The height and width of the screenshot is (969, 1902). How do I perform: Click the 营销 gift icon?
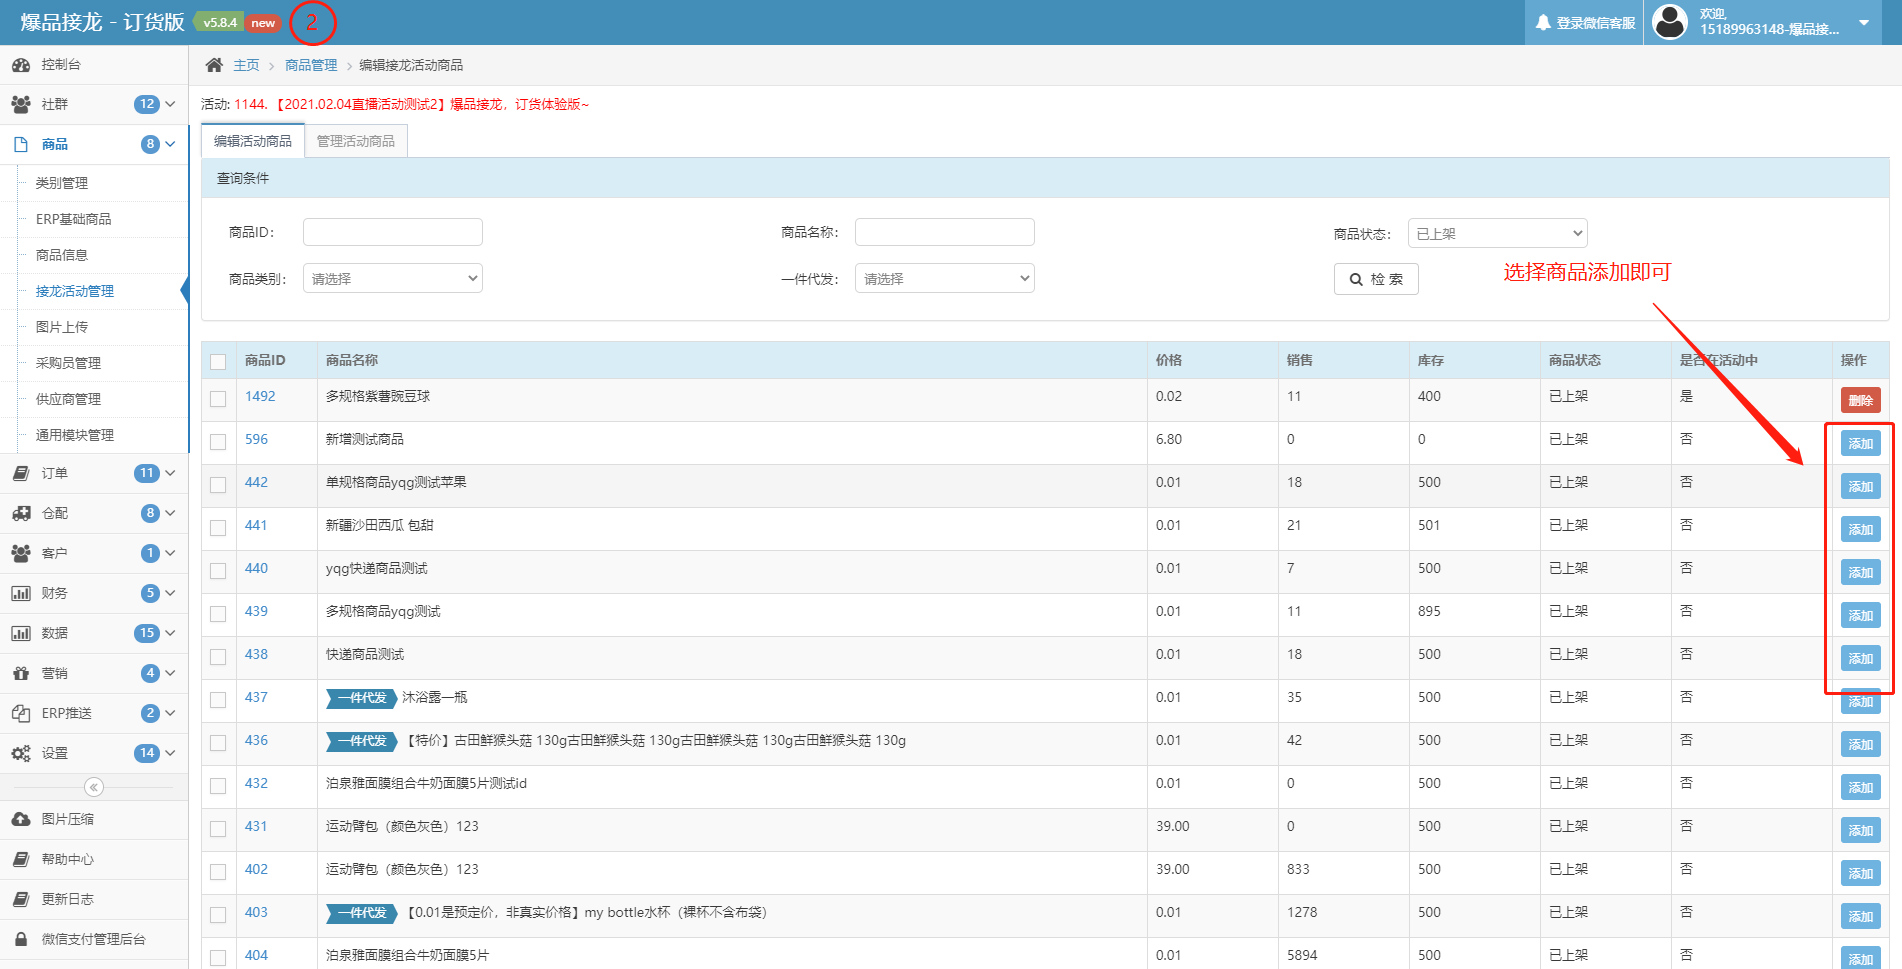(x=21, y=673)
